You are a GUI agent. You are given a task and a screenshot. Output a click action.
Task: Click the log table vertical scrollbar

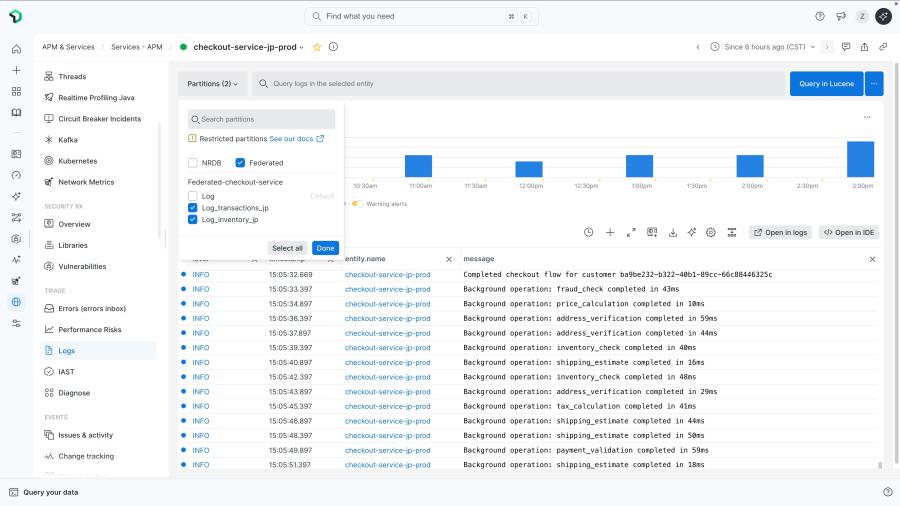(x=880, y=465)
